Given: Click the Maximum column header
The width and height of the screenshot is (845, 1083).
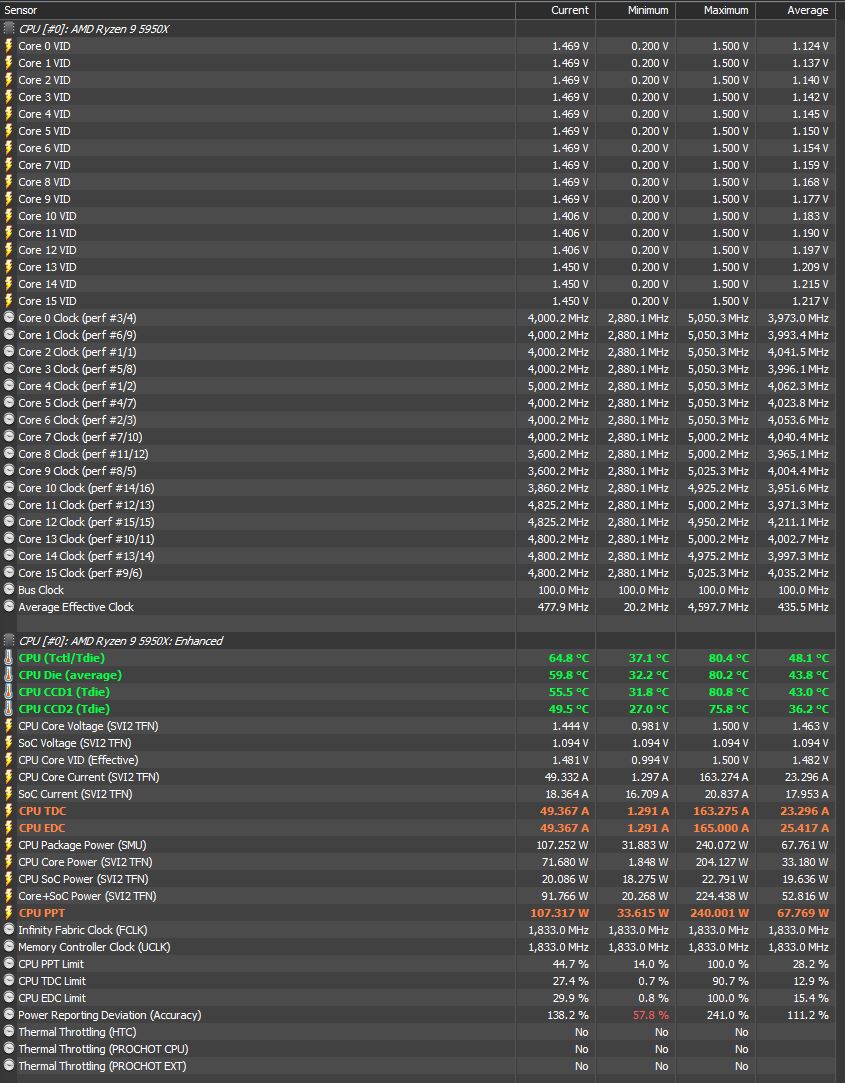Looking at the screenshot, I should tap(715, 10).
